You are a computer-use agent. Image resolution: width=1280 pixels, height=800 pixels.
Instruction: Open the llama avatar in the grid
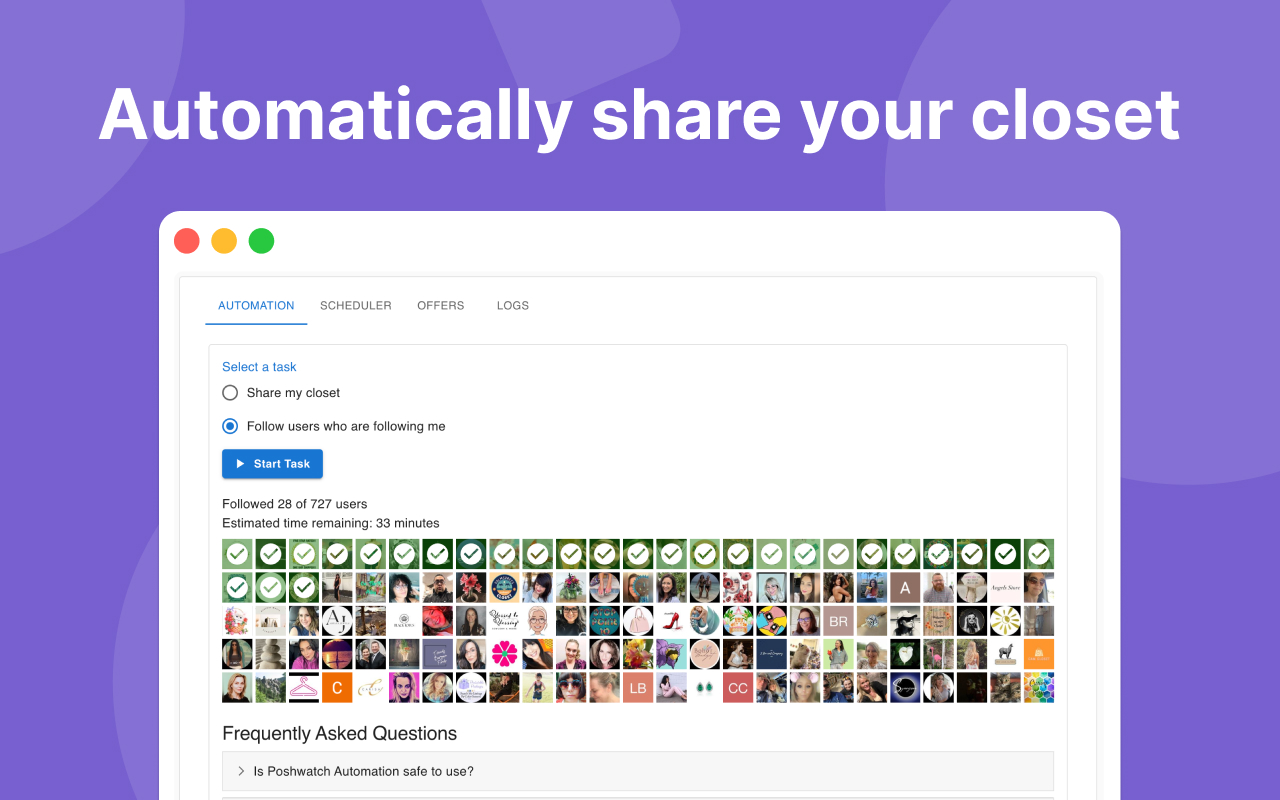coord(1005,653)
